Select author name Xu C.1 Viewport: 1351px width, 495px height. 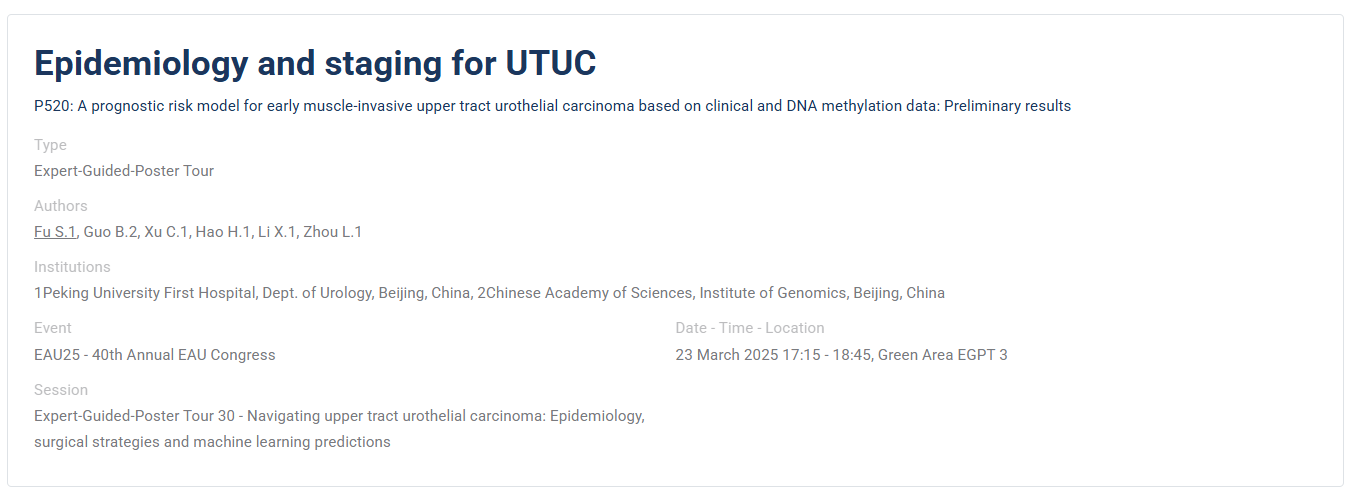[167, 232]
